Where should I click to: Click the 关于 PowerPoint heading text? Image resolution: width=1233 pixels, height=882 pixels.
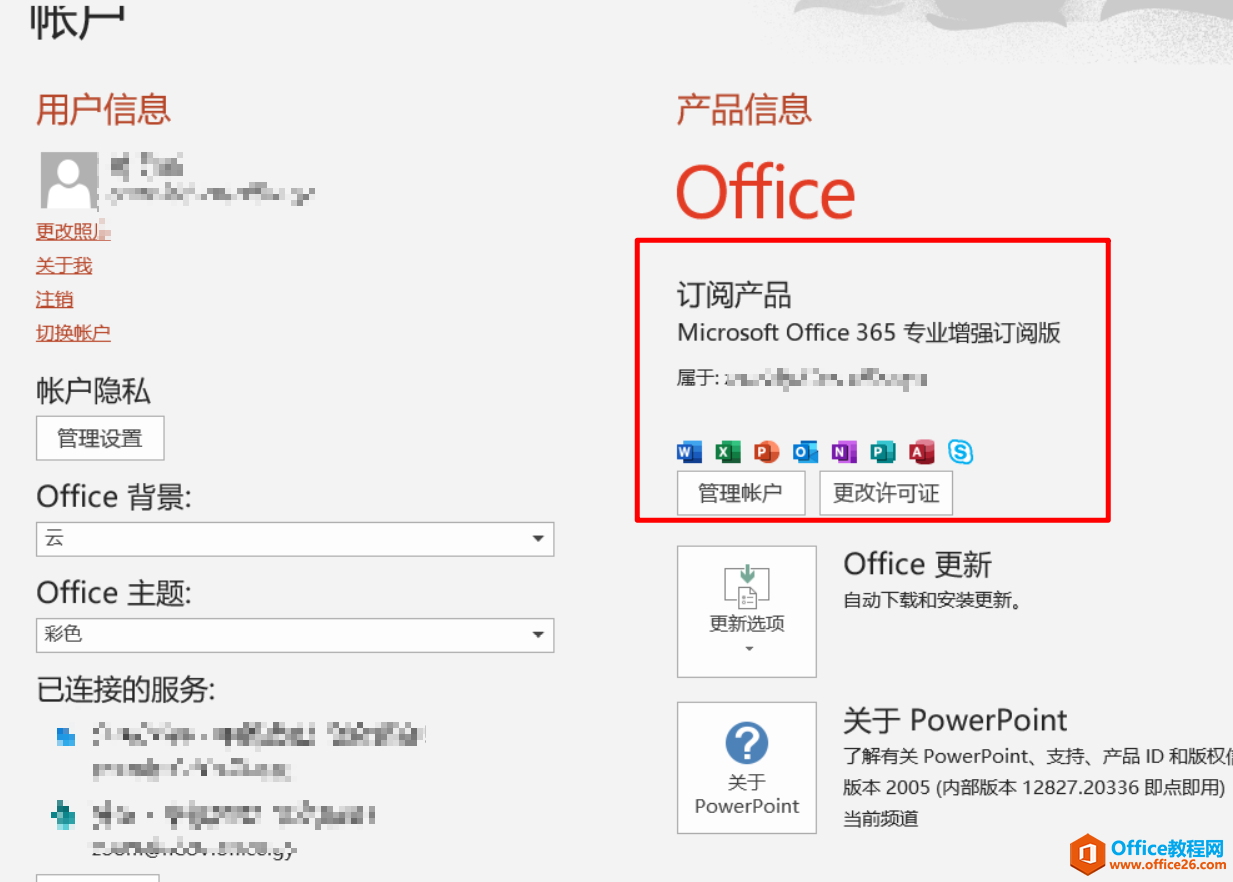point(955,720)
